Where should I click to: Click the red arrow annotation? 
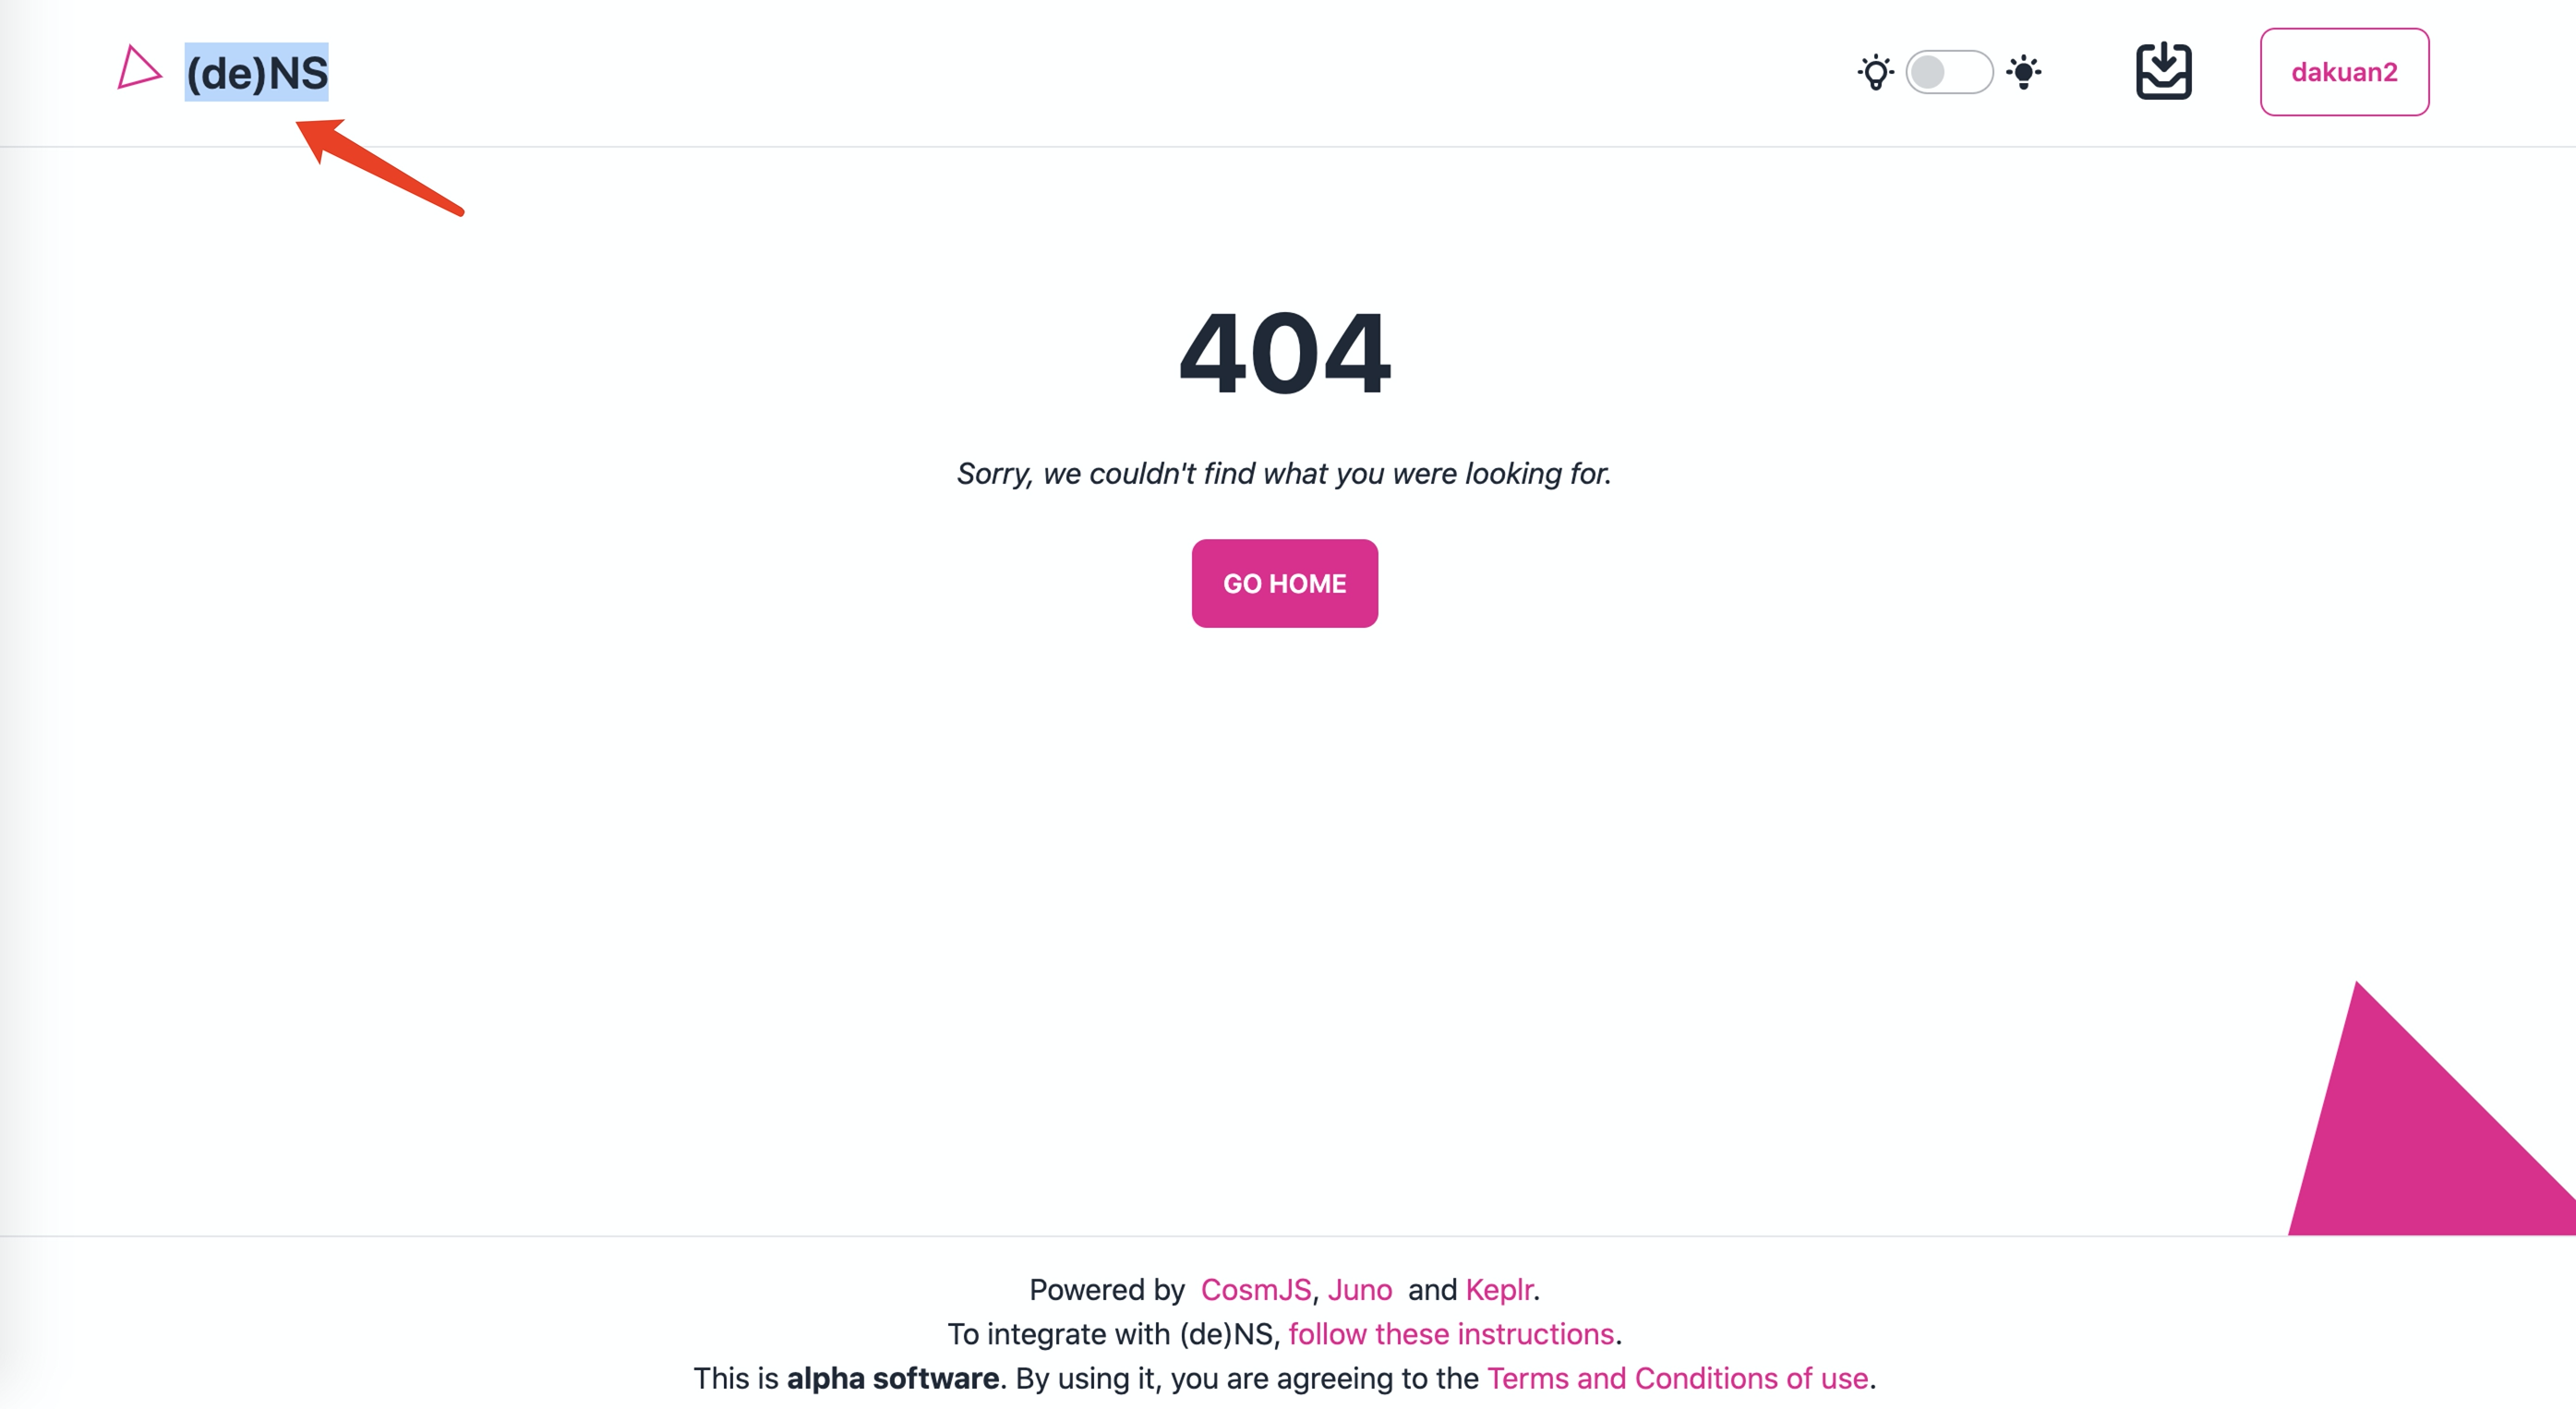point(379,166)
